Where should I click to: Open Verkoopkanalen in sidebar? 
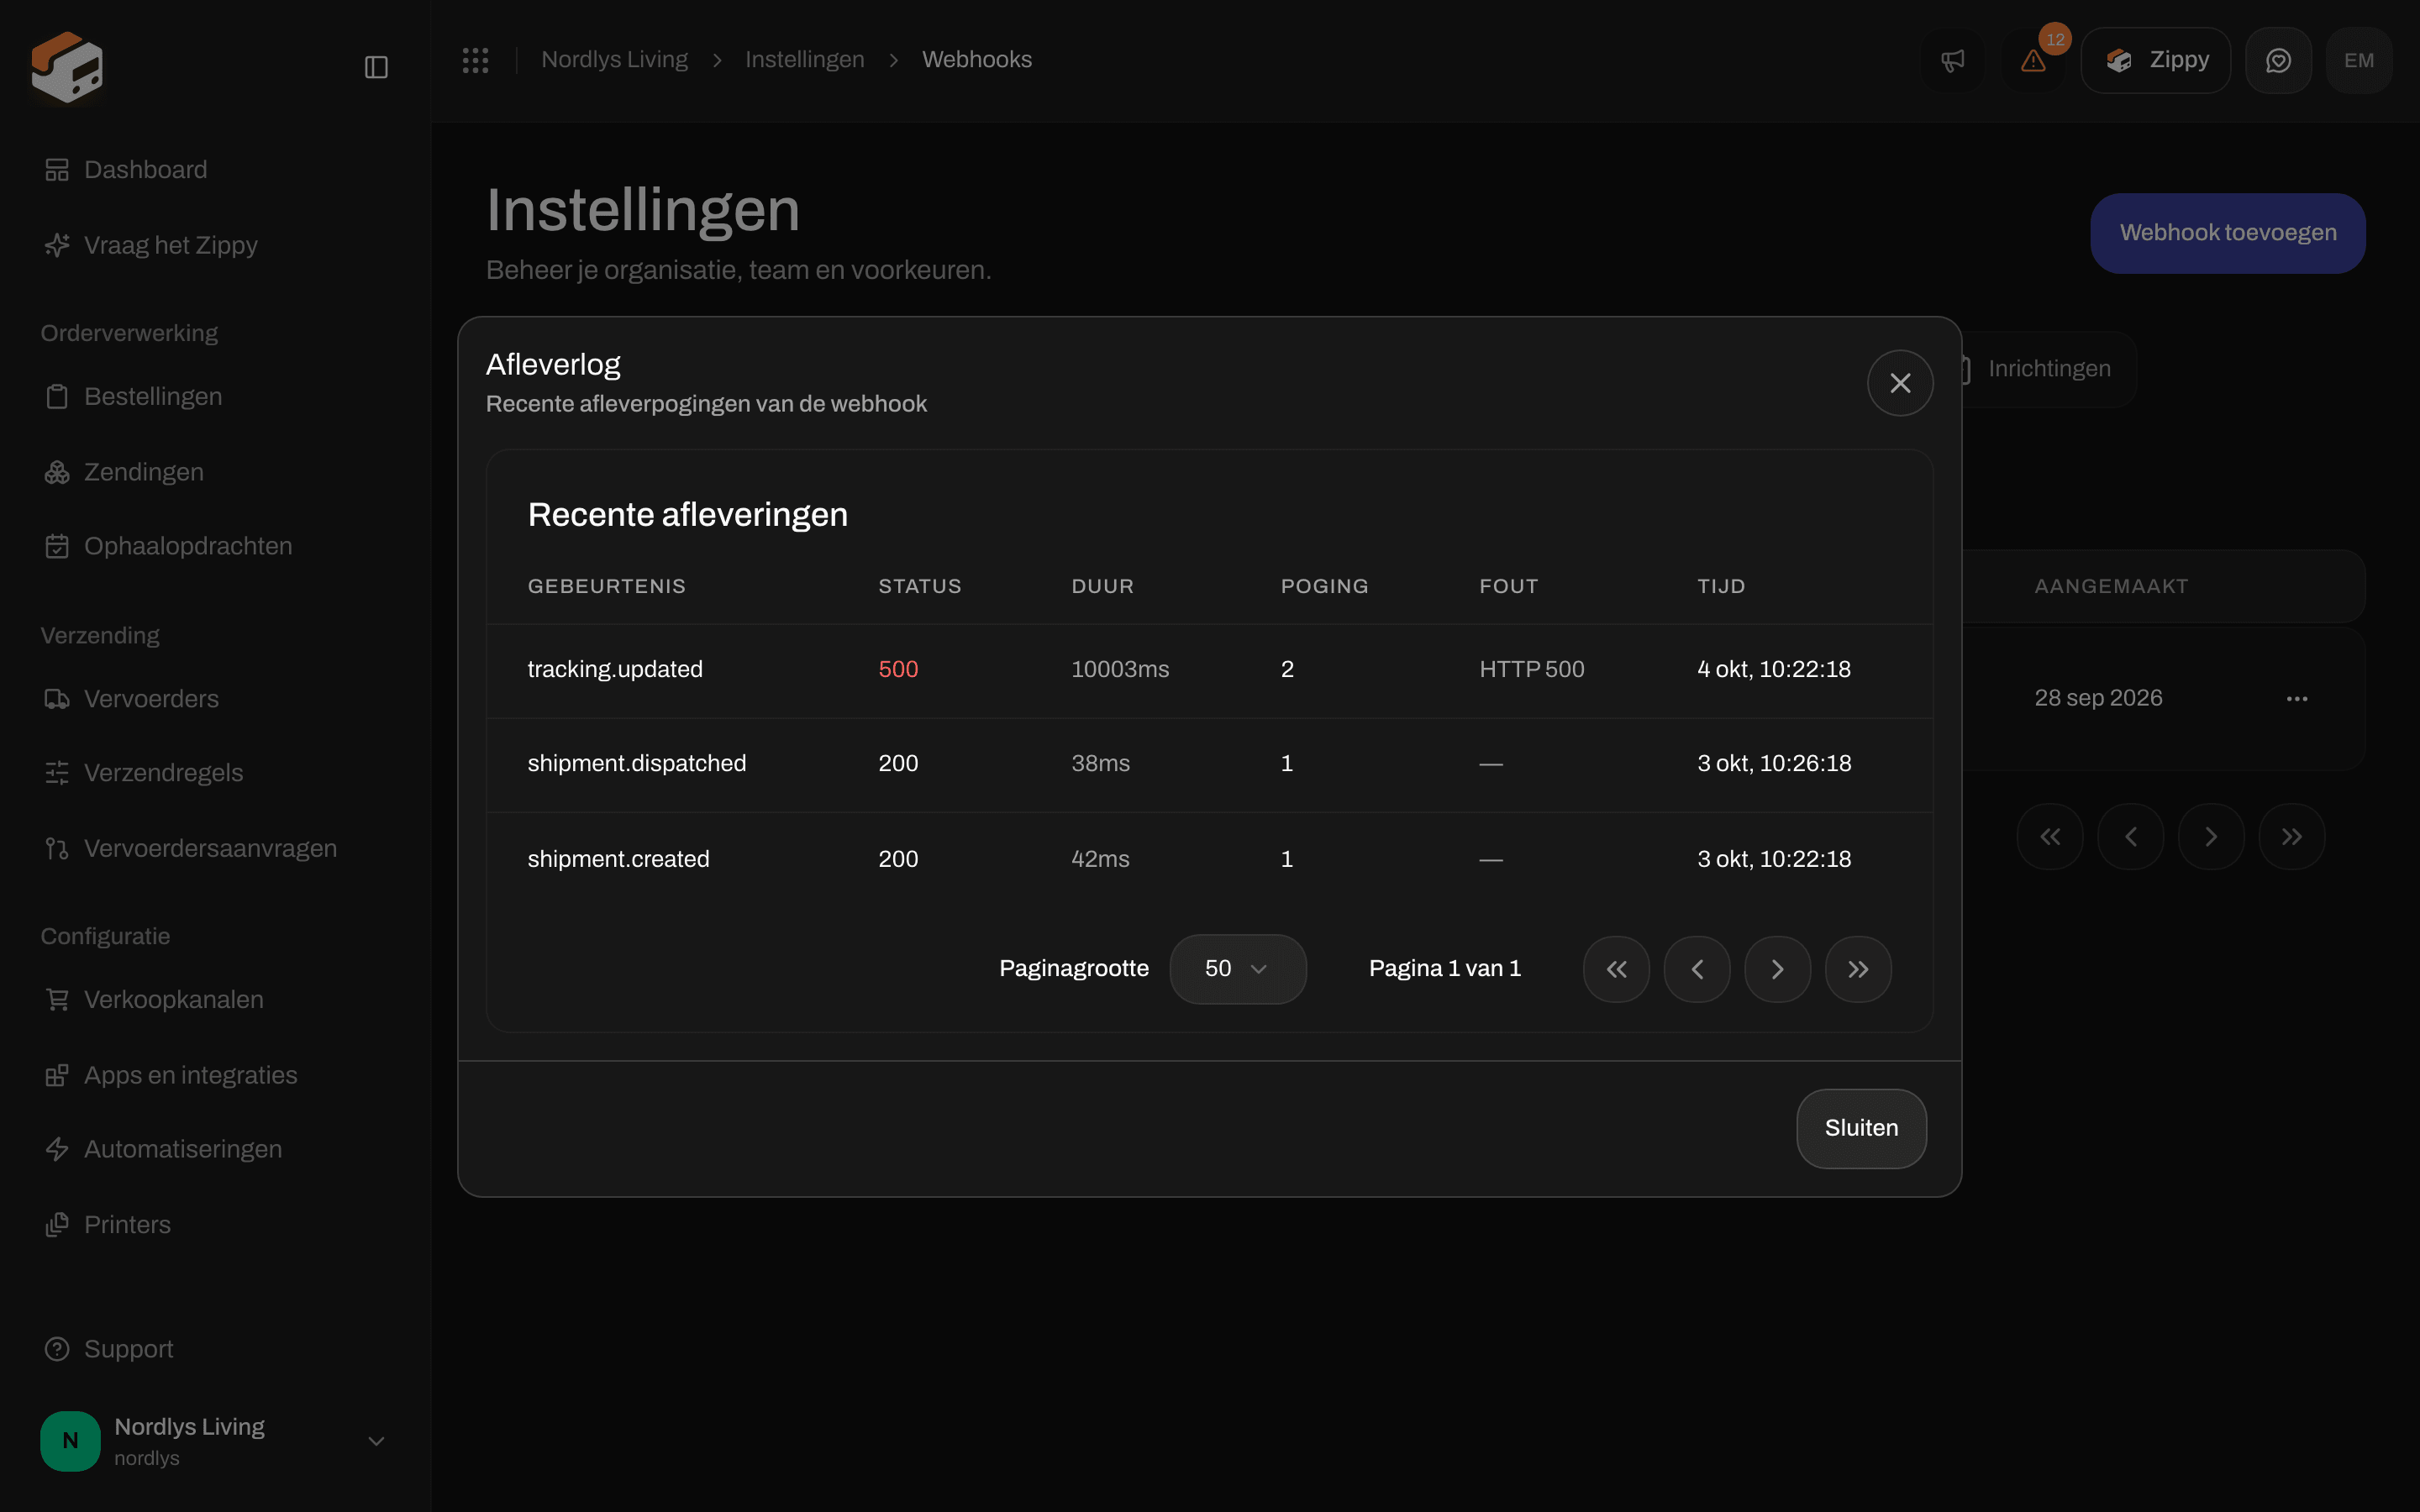tap(154, 1000)
